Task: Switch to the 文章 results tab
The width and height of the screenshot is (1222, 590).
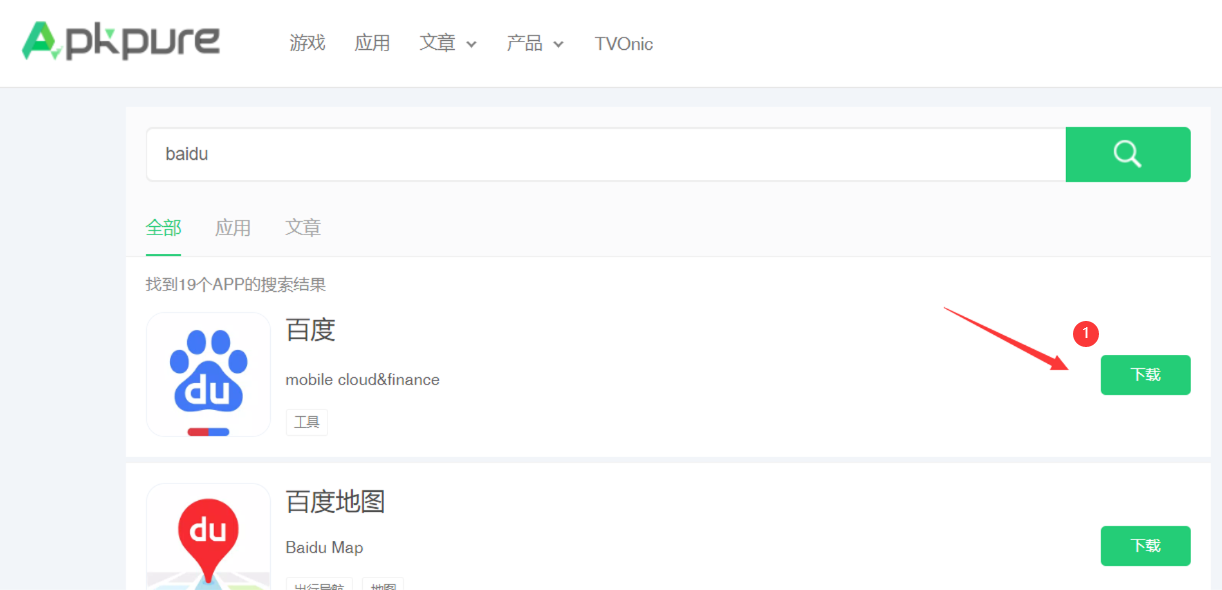Action: tap(303, 228)
